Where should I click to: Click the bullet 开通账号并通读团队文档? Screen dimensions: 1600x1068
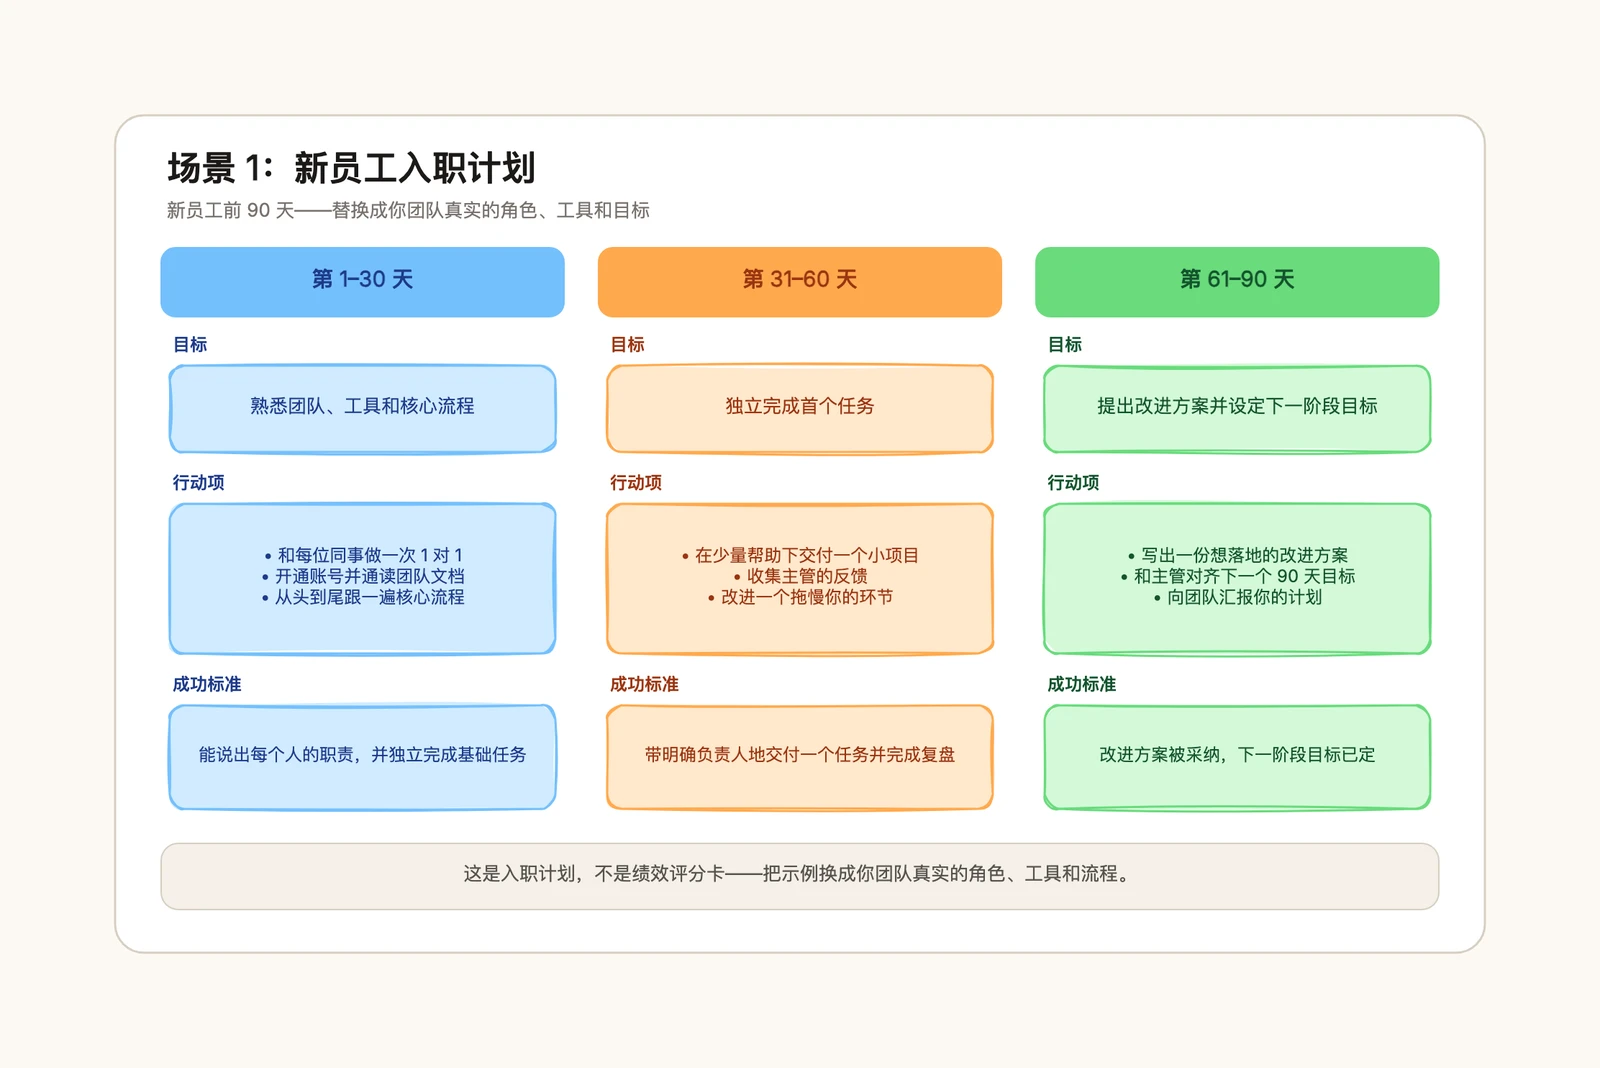tap(363, 576)
